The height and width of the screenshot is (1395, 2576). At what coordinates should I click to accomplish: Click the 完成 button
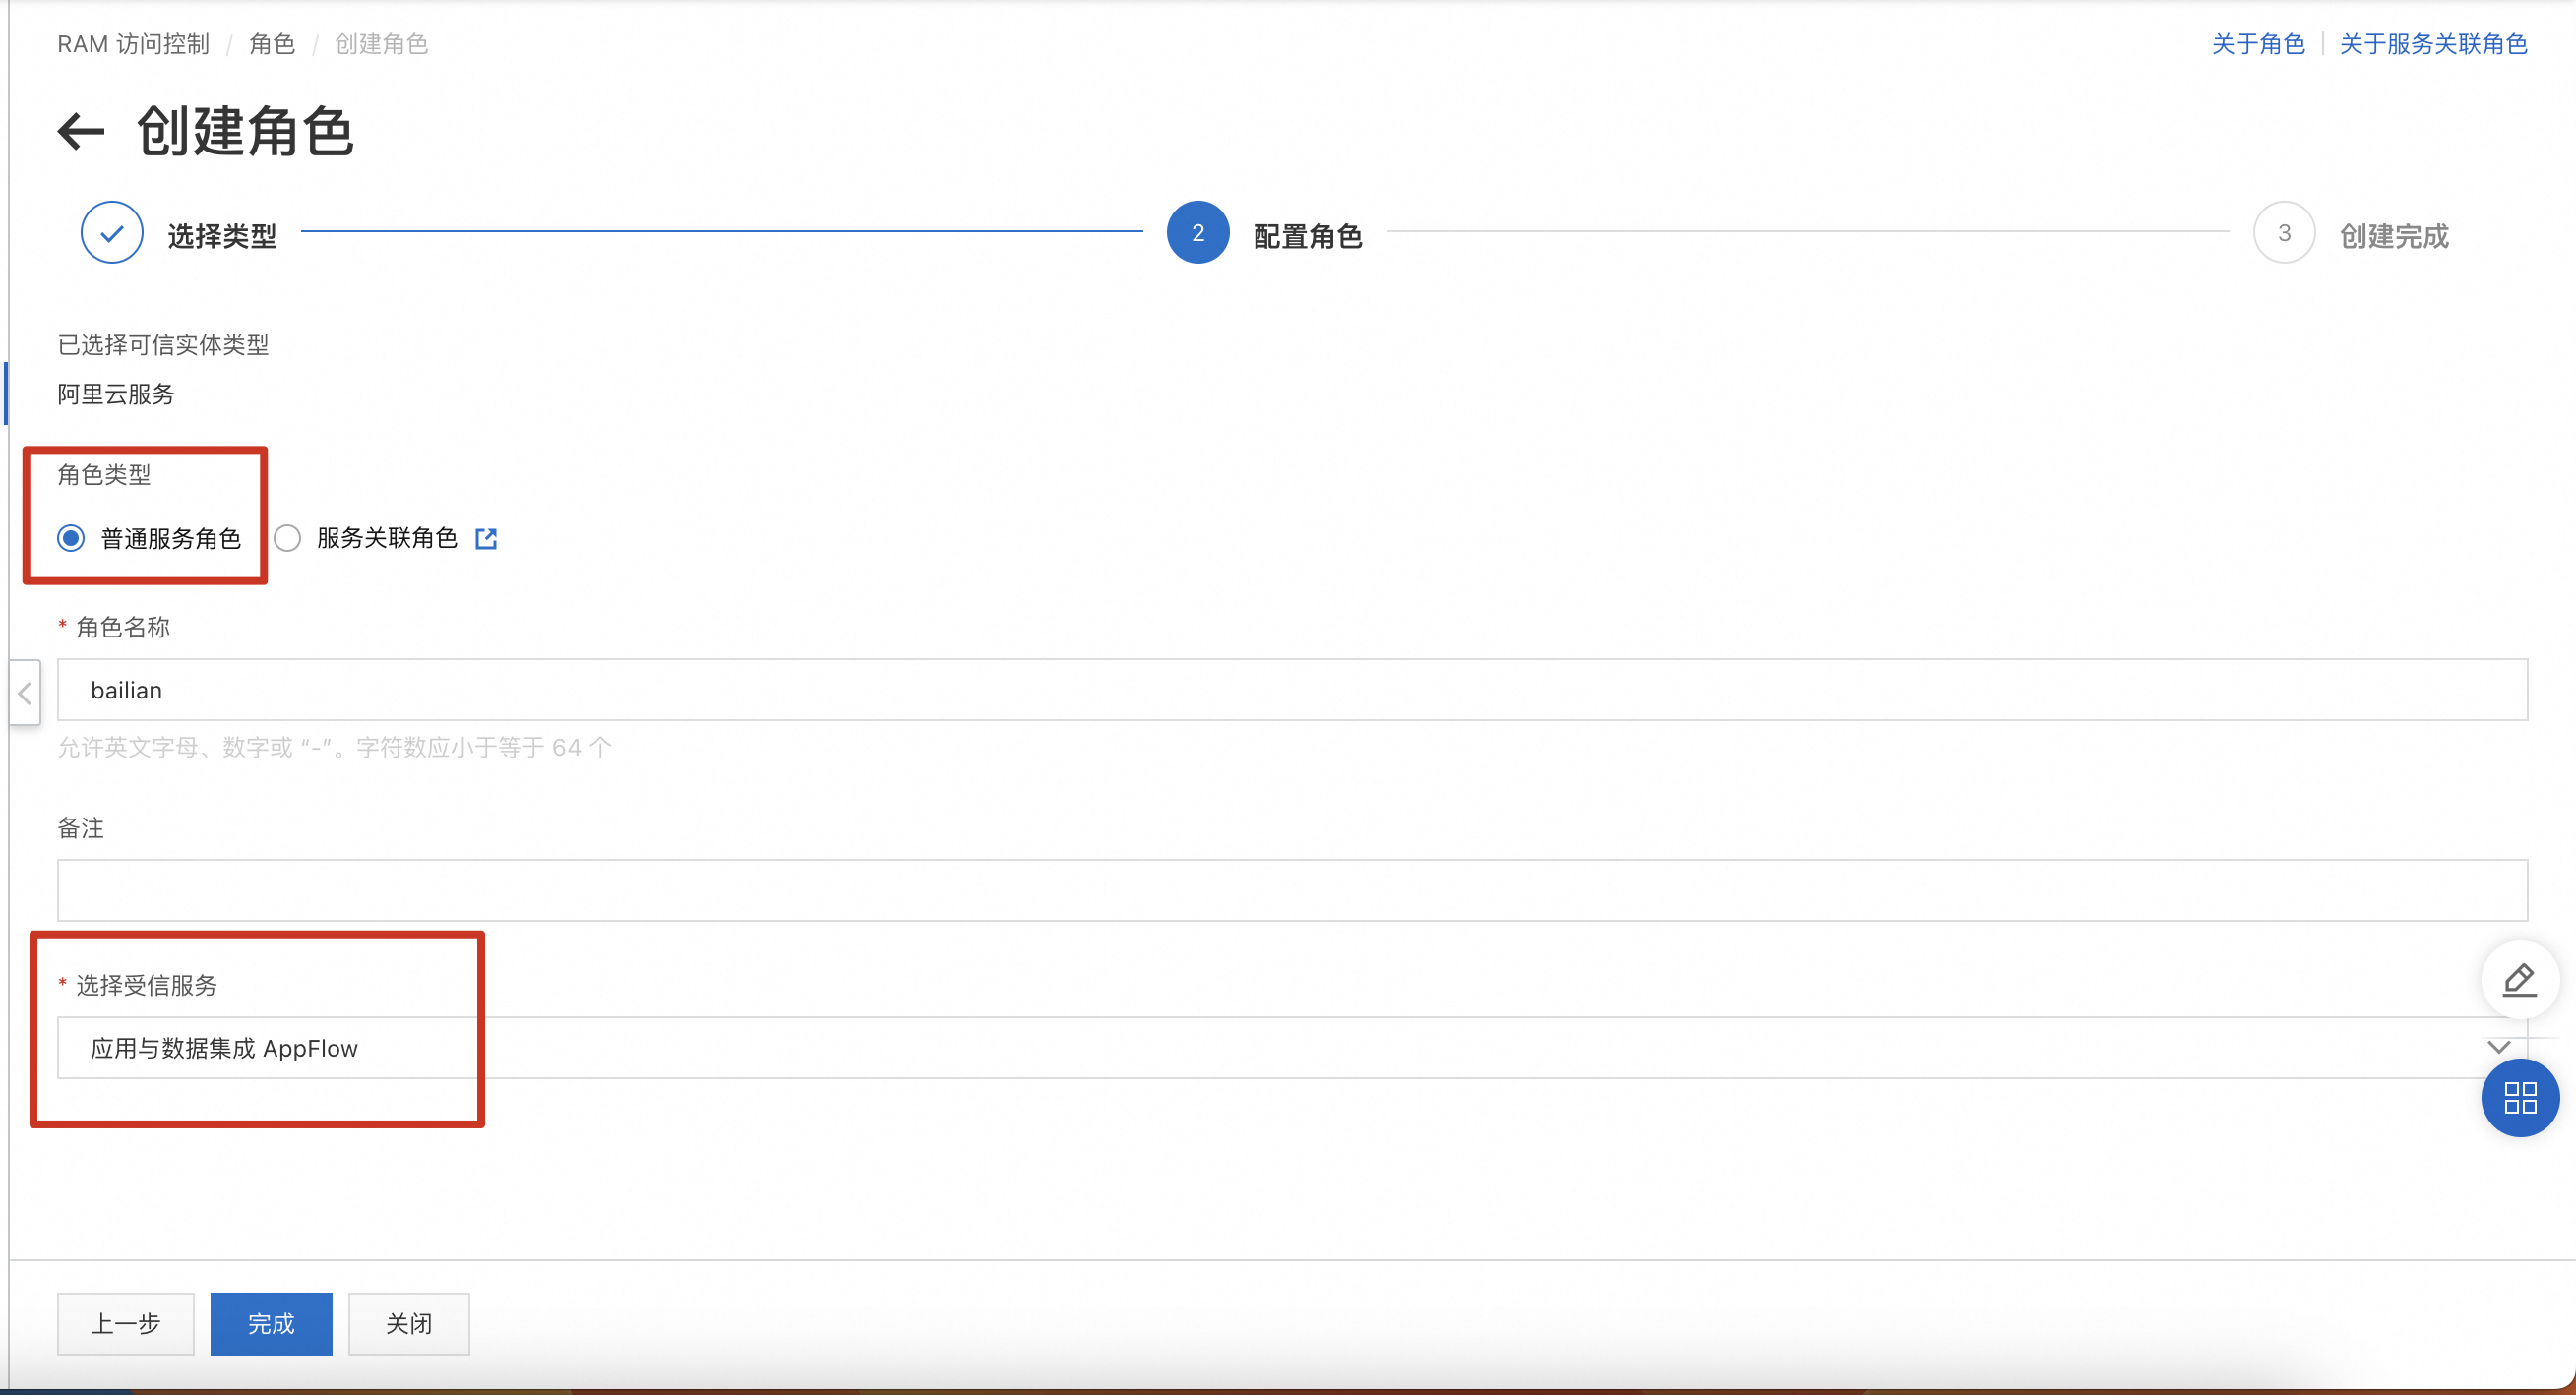271,1324
